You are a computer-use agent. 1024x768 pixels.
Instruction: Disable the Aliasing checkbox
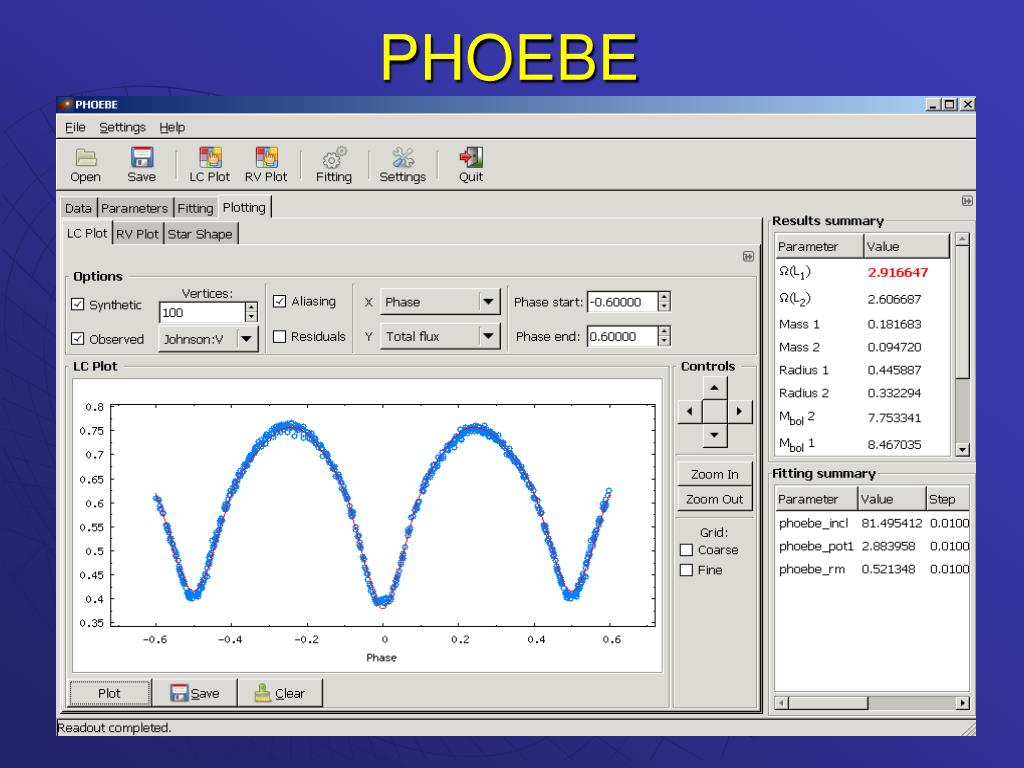pyautogui.click(x=280, y=301)
